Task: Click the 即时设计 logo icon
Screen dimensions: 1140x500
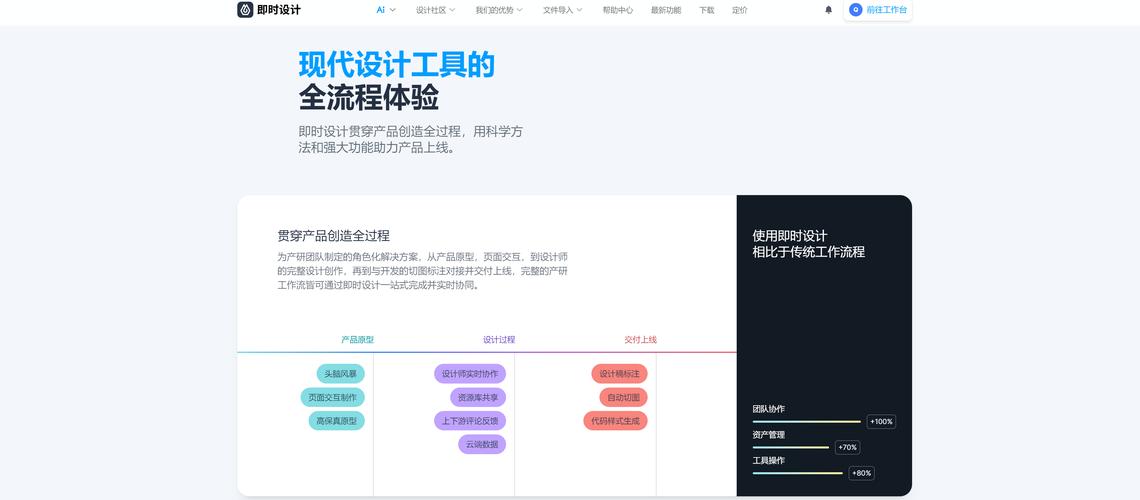Action: 246,9
